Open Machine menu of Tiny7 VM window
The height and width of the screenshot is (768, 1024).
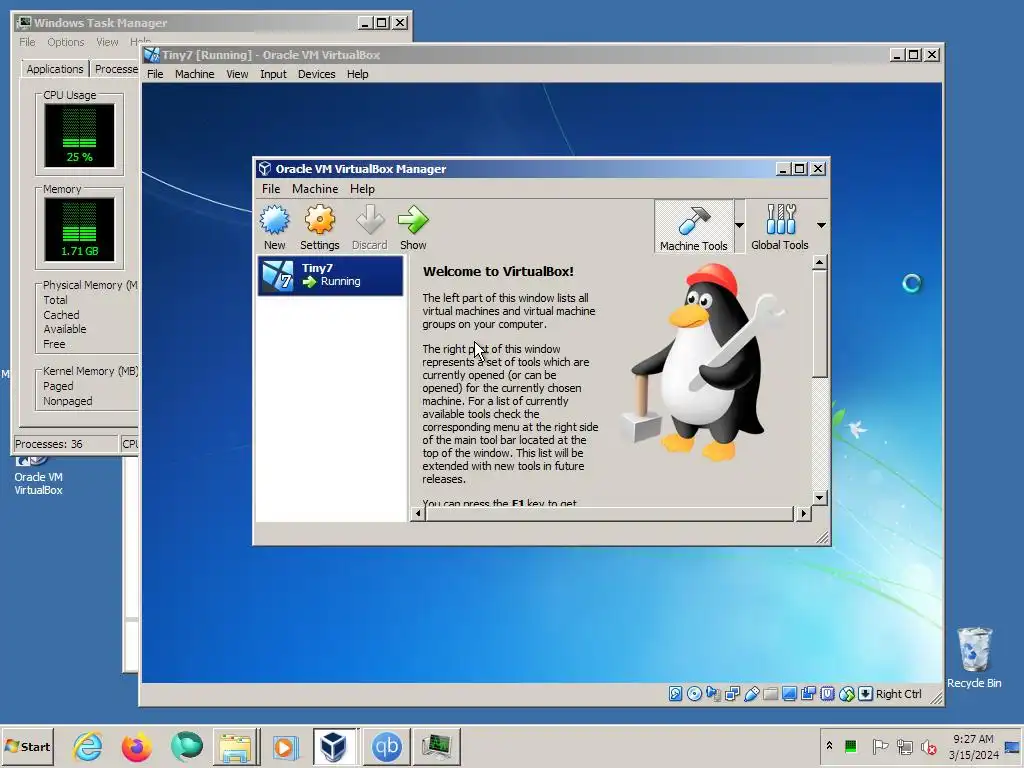click(194, 74)
